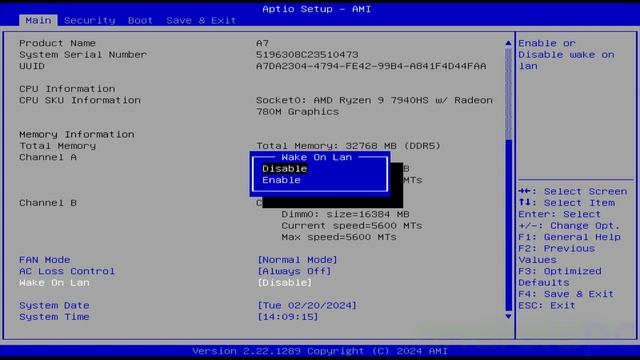The width and height of the screenshot is (640, 360).
Task: Click the scrollbar up arrow
Action: (x=508, y=43)
